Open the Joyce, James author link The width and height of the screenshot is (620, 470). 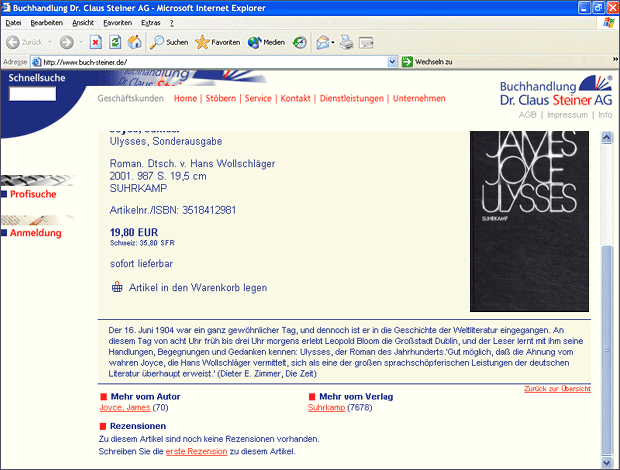pyautogui.click(x=125, y=408)
